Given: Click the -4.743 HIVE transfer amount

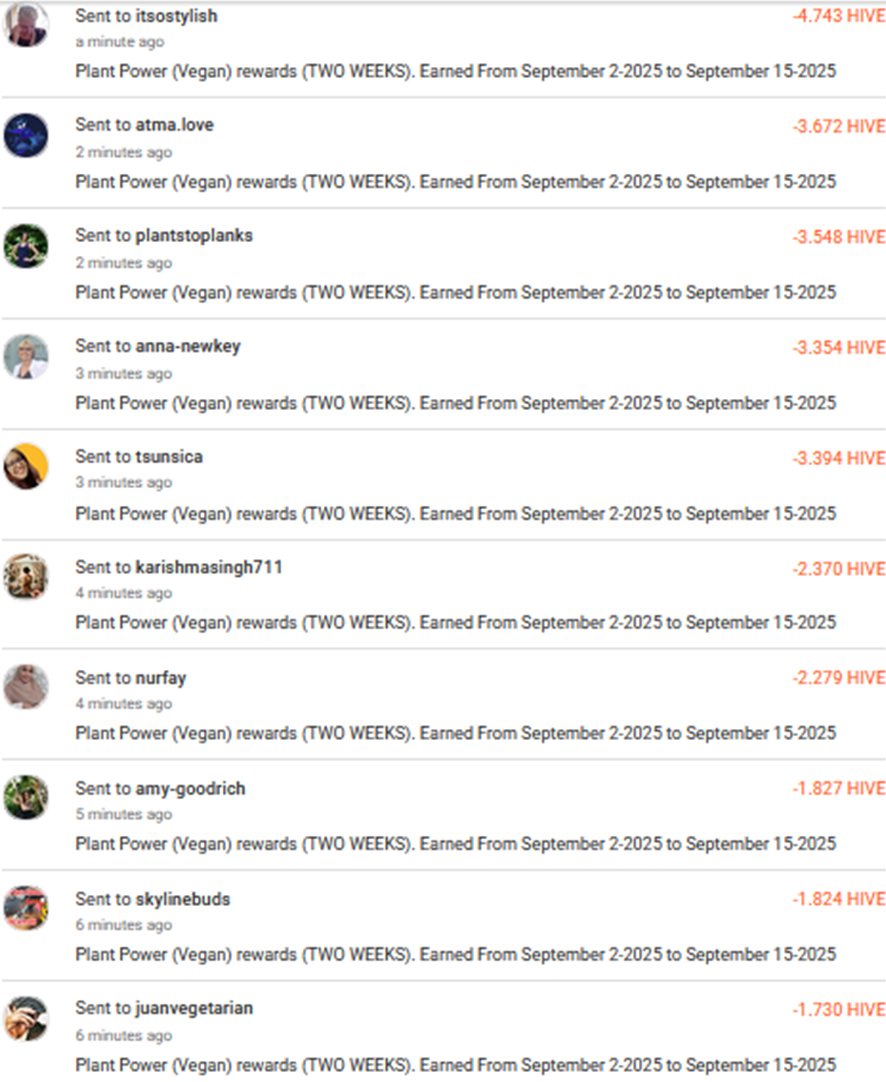Looking at the screenshot, I should 839,17.
